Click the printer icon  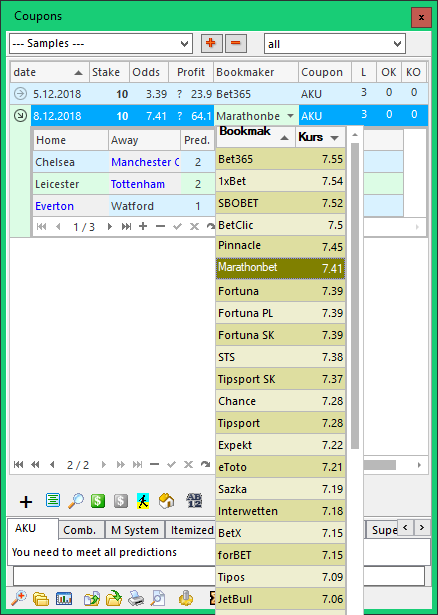136,599
